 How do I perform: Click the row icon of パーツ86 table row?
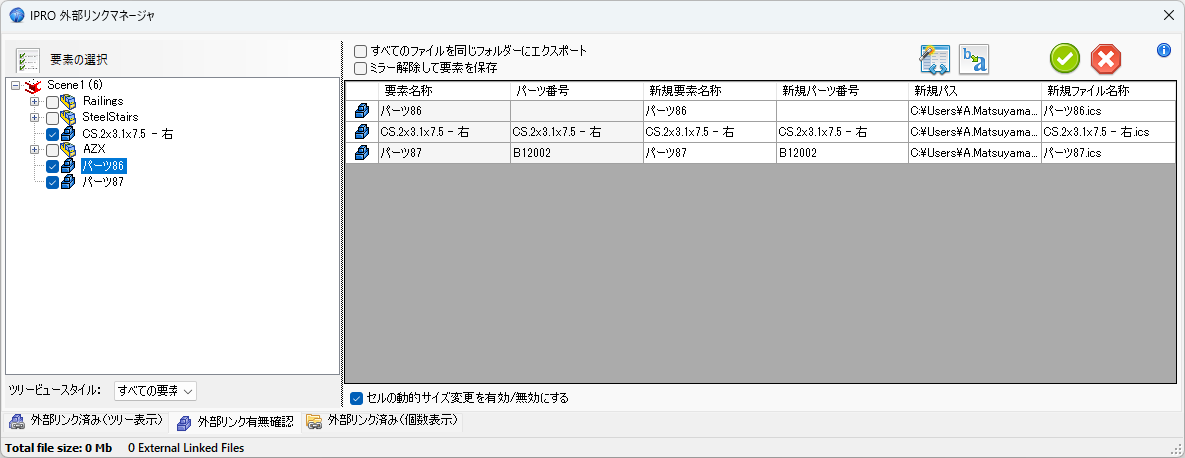[x=361, y=111]
